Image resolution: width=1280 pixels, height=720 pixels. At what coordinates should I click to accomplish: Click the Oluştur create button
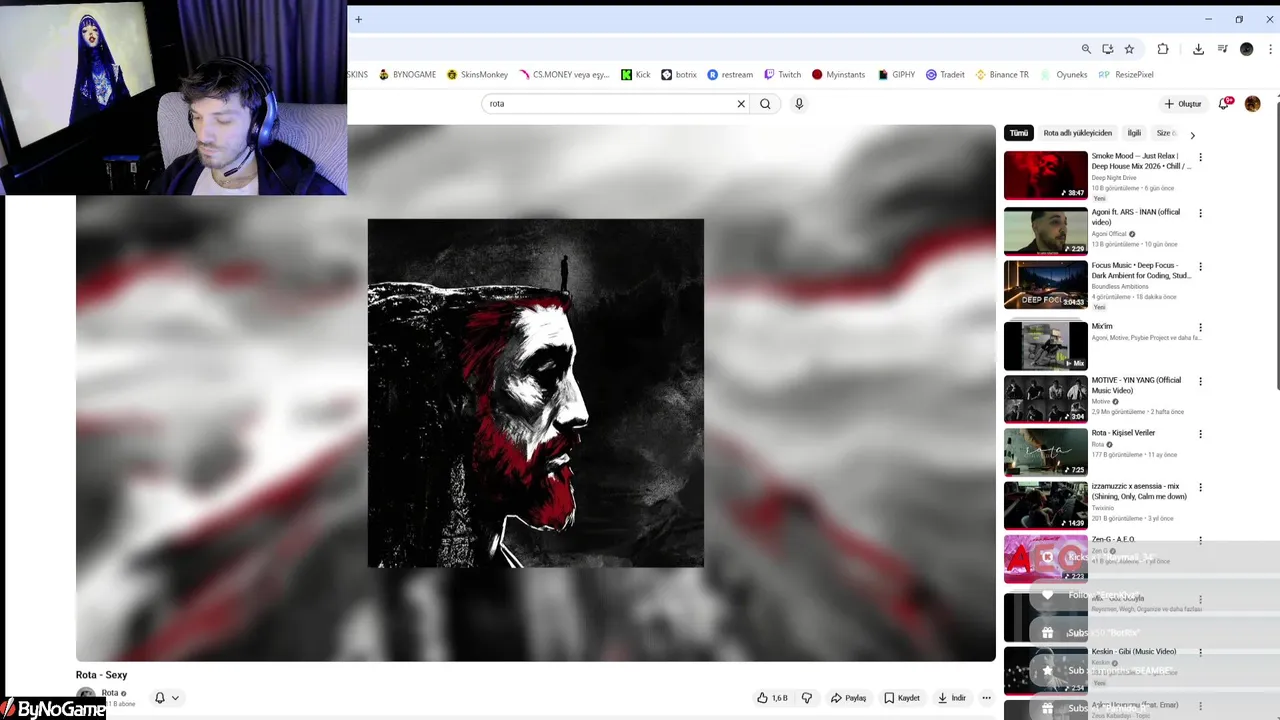click(1183, 104)
